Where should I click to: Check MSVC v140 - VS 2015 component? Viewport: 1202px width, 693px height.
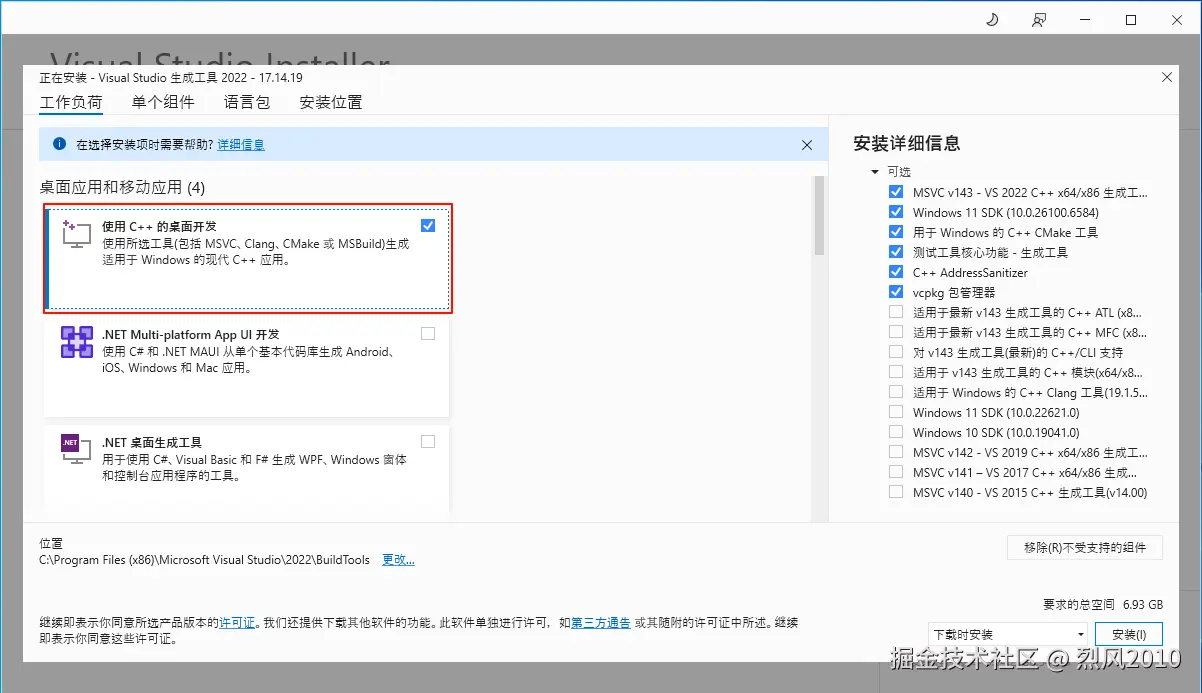coord(896,492)
